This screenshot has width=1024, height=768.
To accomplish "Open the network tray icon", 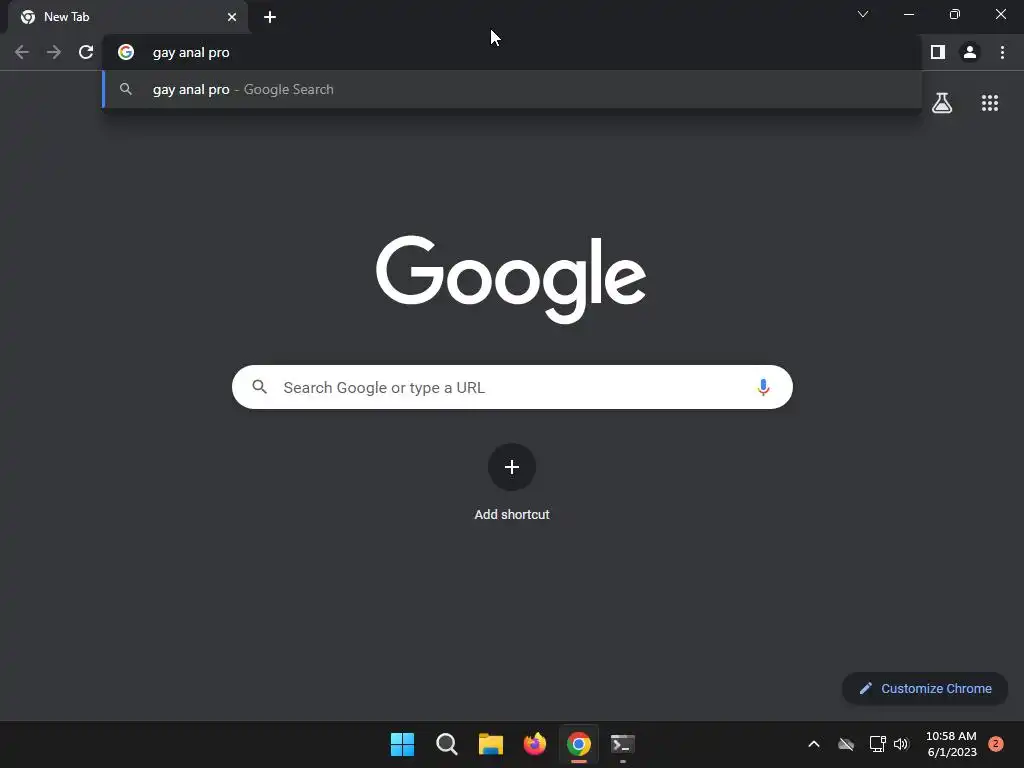I will click(877, 744).
